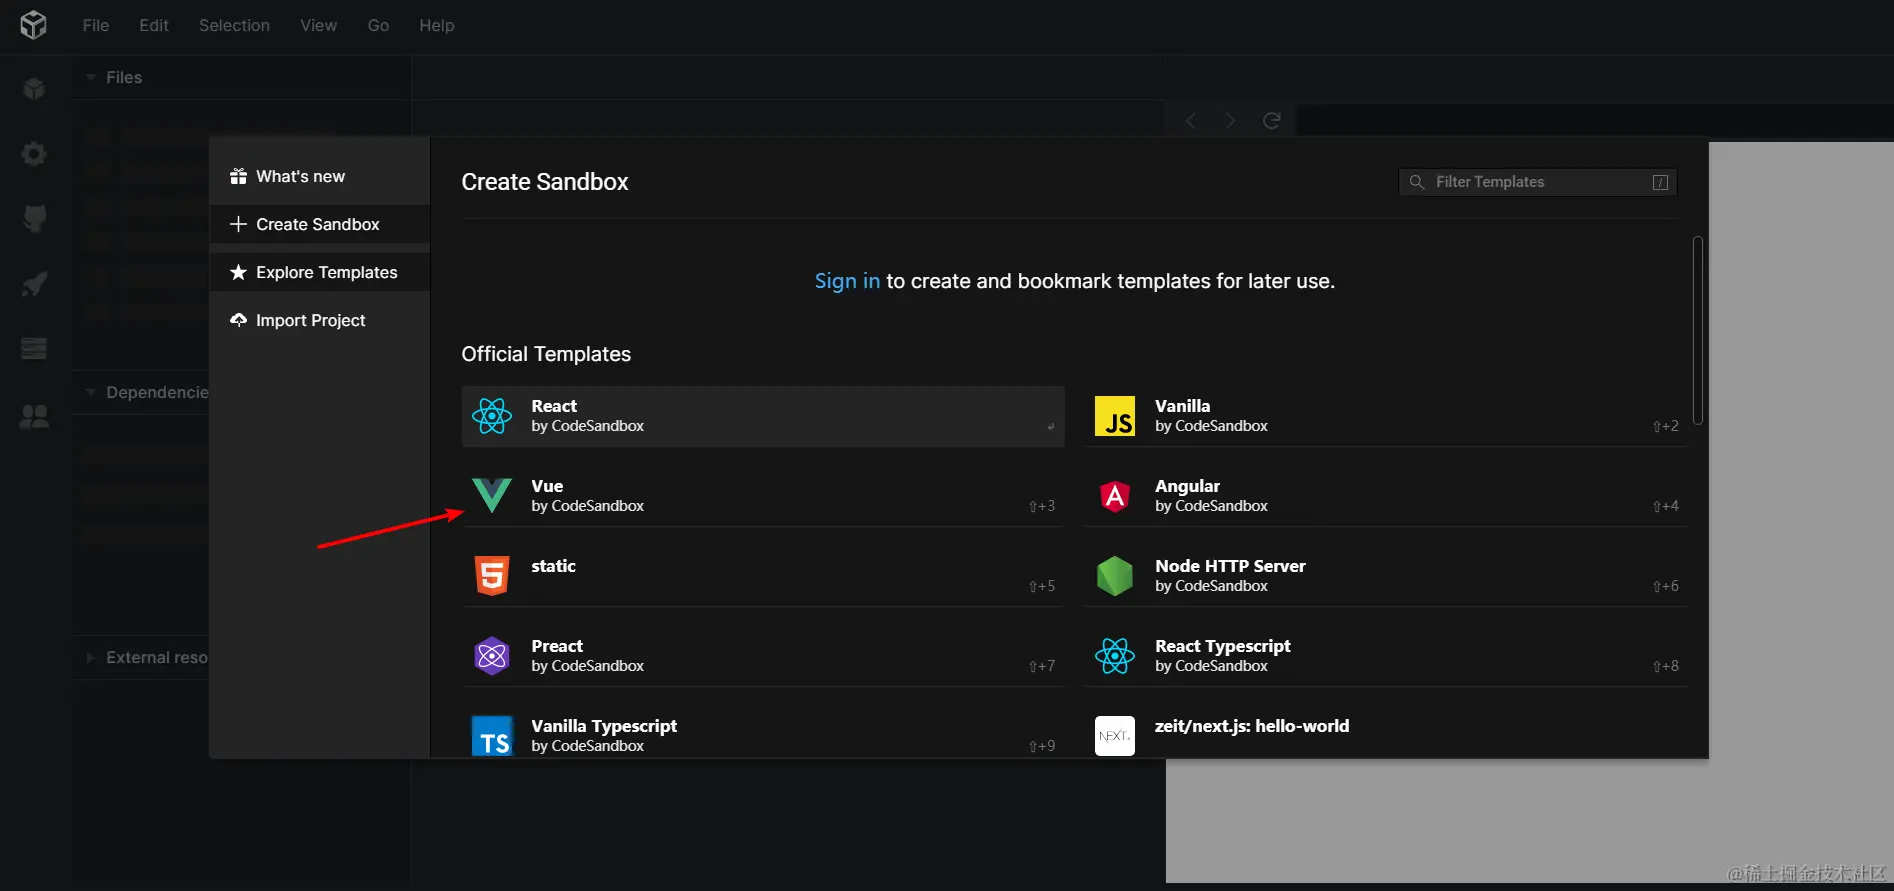The width and height of the screenshot is (1894, 891).
Task: Click the CodeSandbox cube logo
Action: pos(33,25)
